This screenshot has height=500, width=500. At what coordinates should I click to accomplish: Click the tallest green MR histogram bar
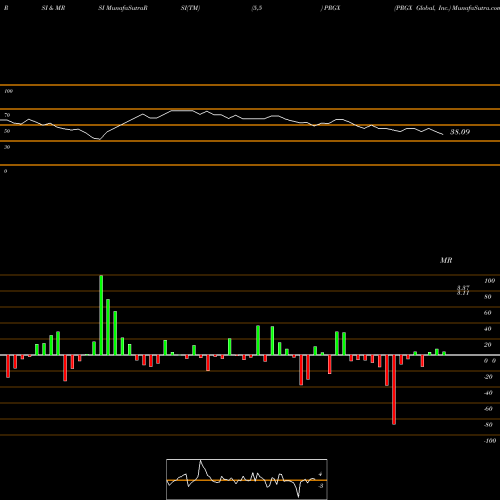(x=101, y=315)
